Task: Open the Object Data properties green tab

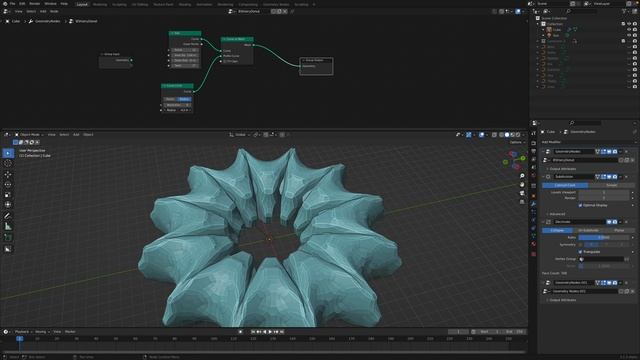Action: (x=533, y=236)
